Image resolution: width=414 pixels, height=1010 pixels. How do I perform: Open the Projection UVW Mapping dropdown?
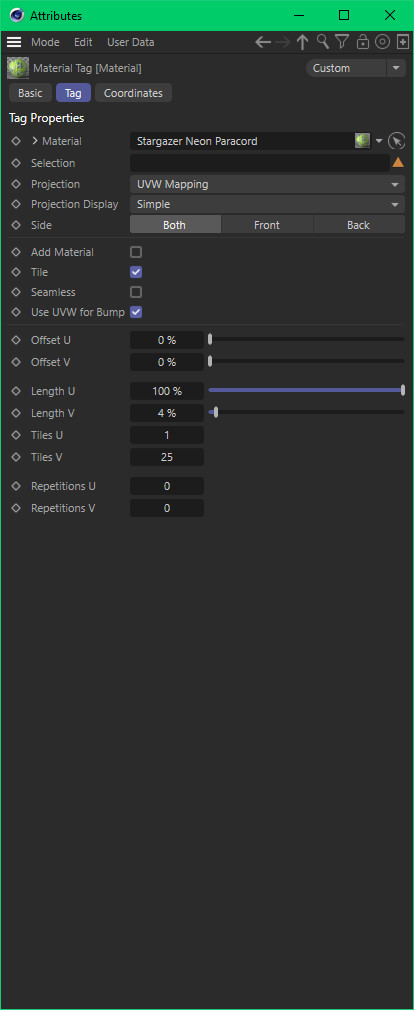267,184
